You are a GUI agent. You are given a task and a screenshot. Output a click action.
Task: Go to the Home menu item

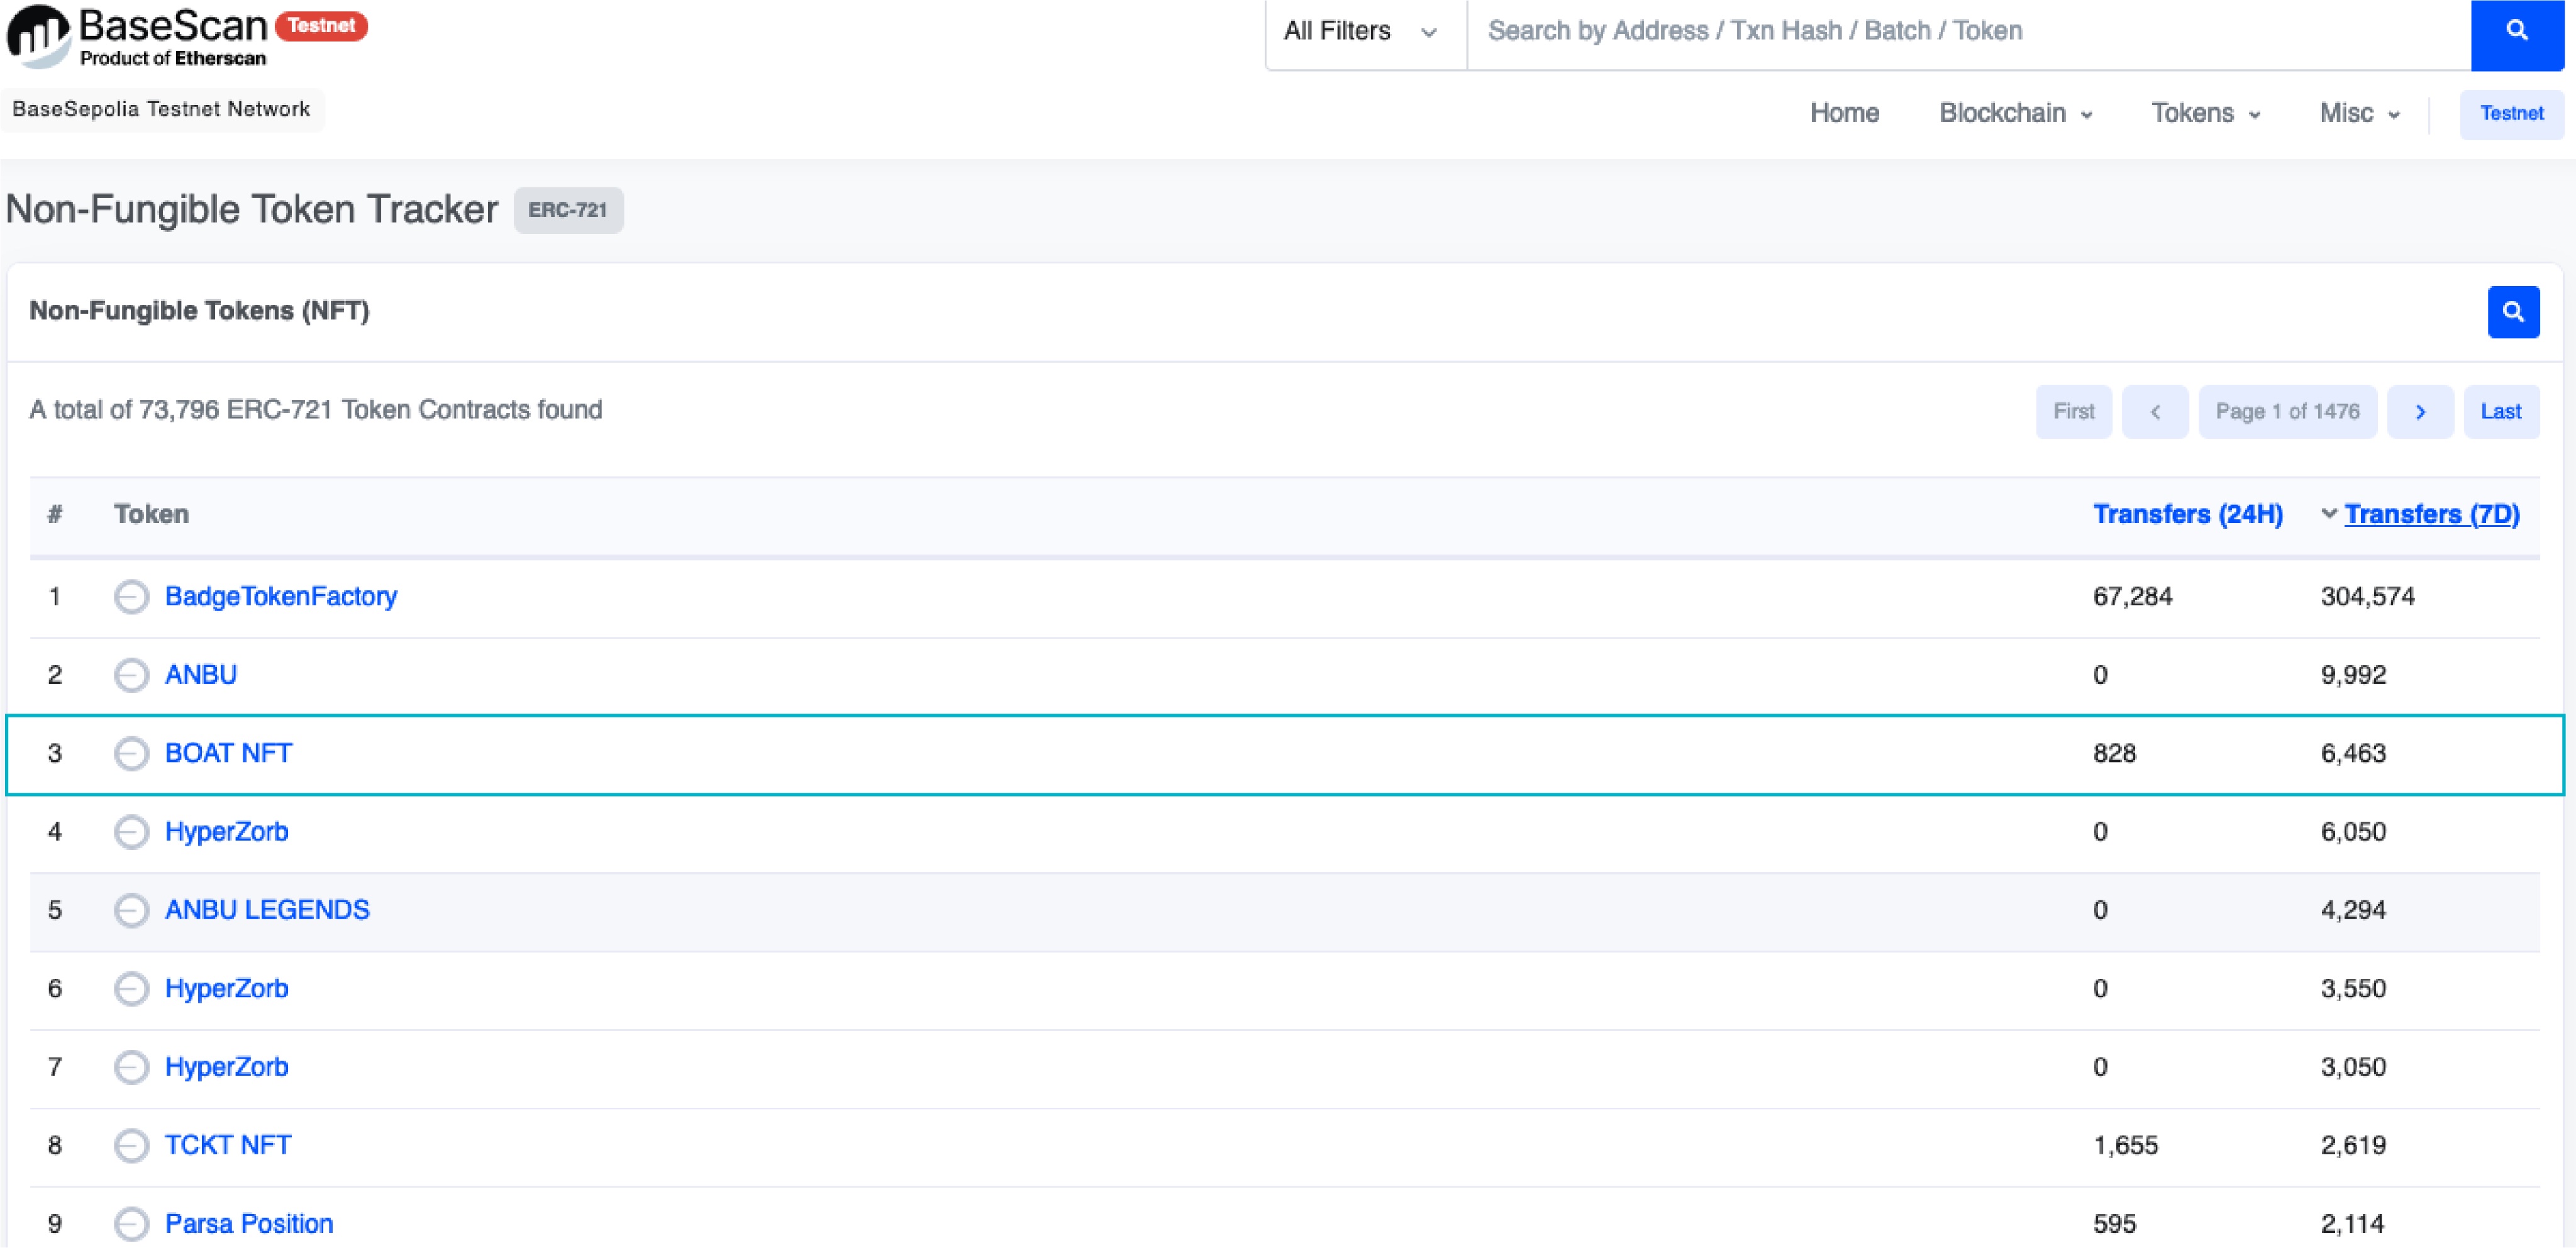(x=1843, y=114)
